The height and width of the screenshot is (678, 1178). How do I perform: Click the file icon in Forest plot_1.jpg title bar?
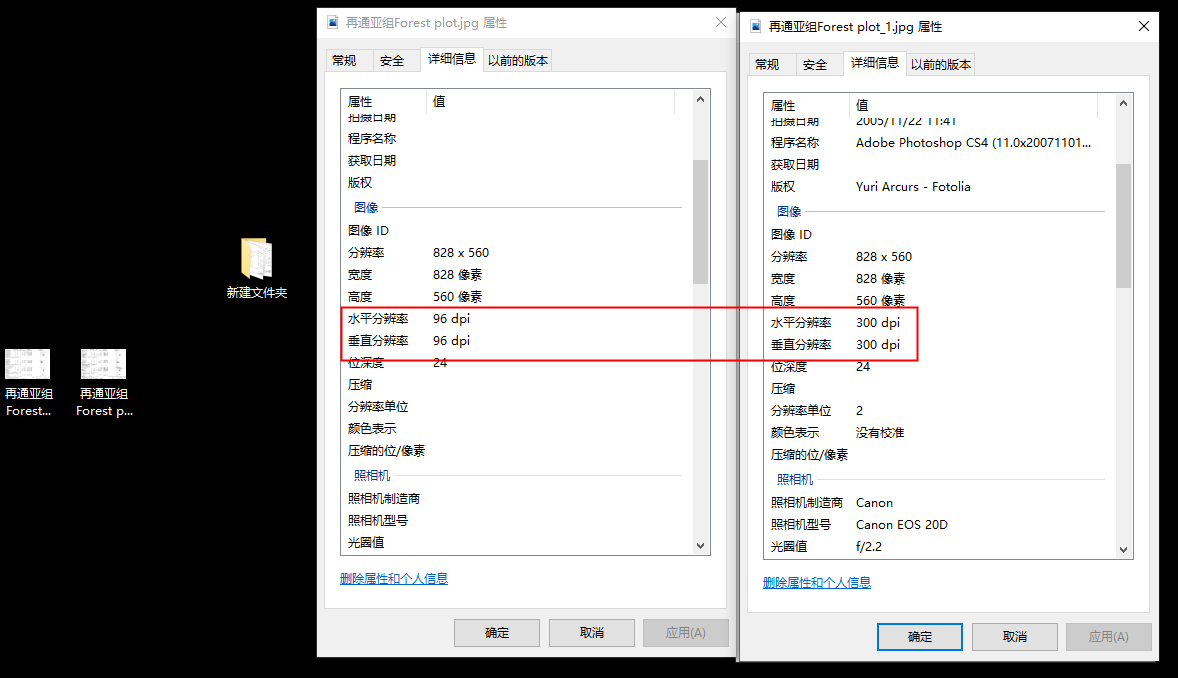[x=756, y=26]
